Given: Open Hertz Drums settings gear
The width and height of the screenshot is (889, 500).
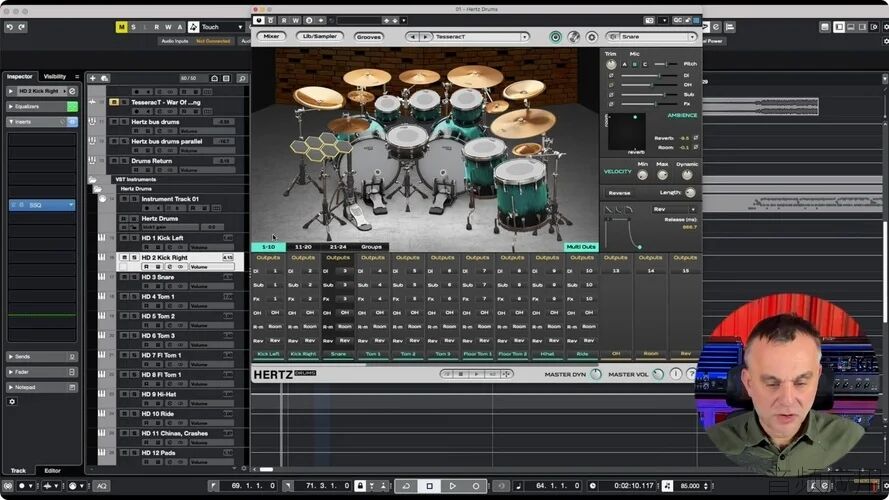Looking at the screenshot, I should pyautogui.click(x=591, y=37).
